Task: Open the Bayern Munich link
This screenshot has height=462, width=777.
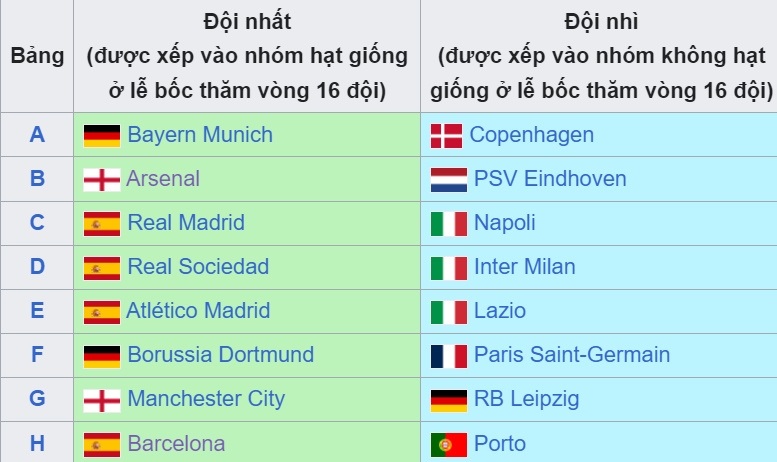Action: [200, 135]
